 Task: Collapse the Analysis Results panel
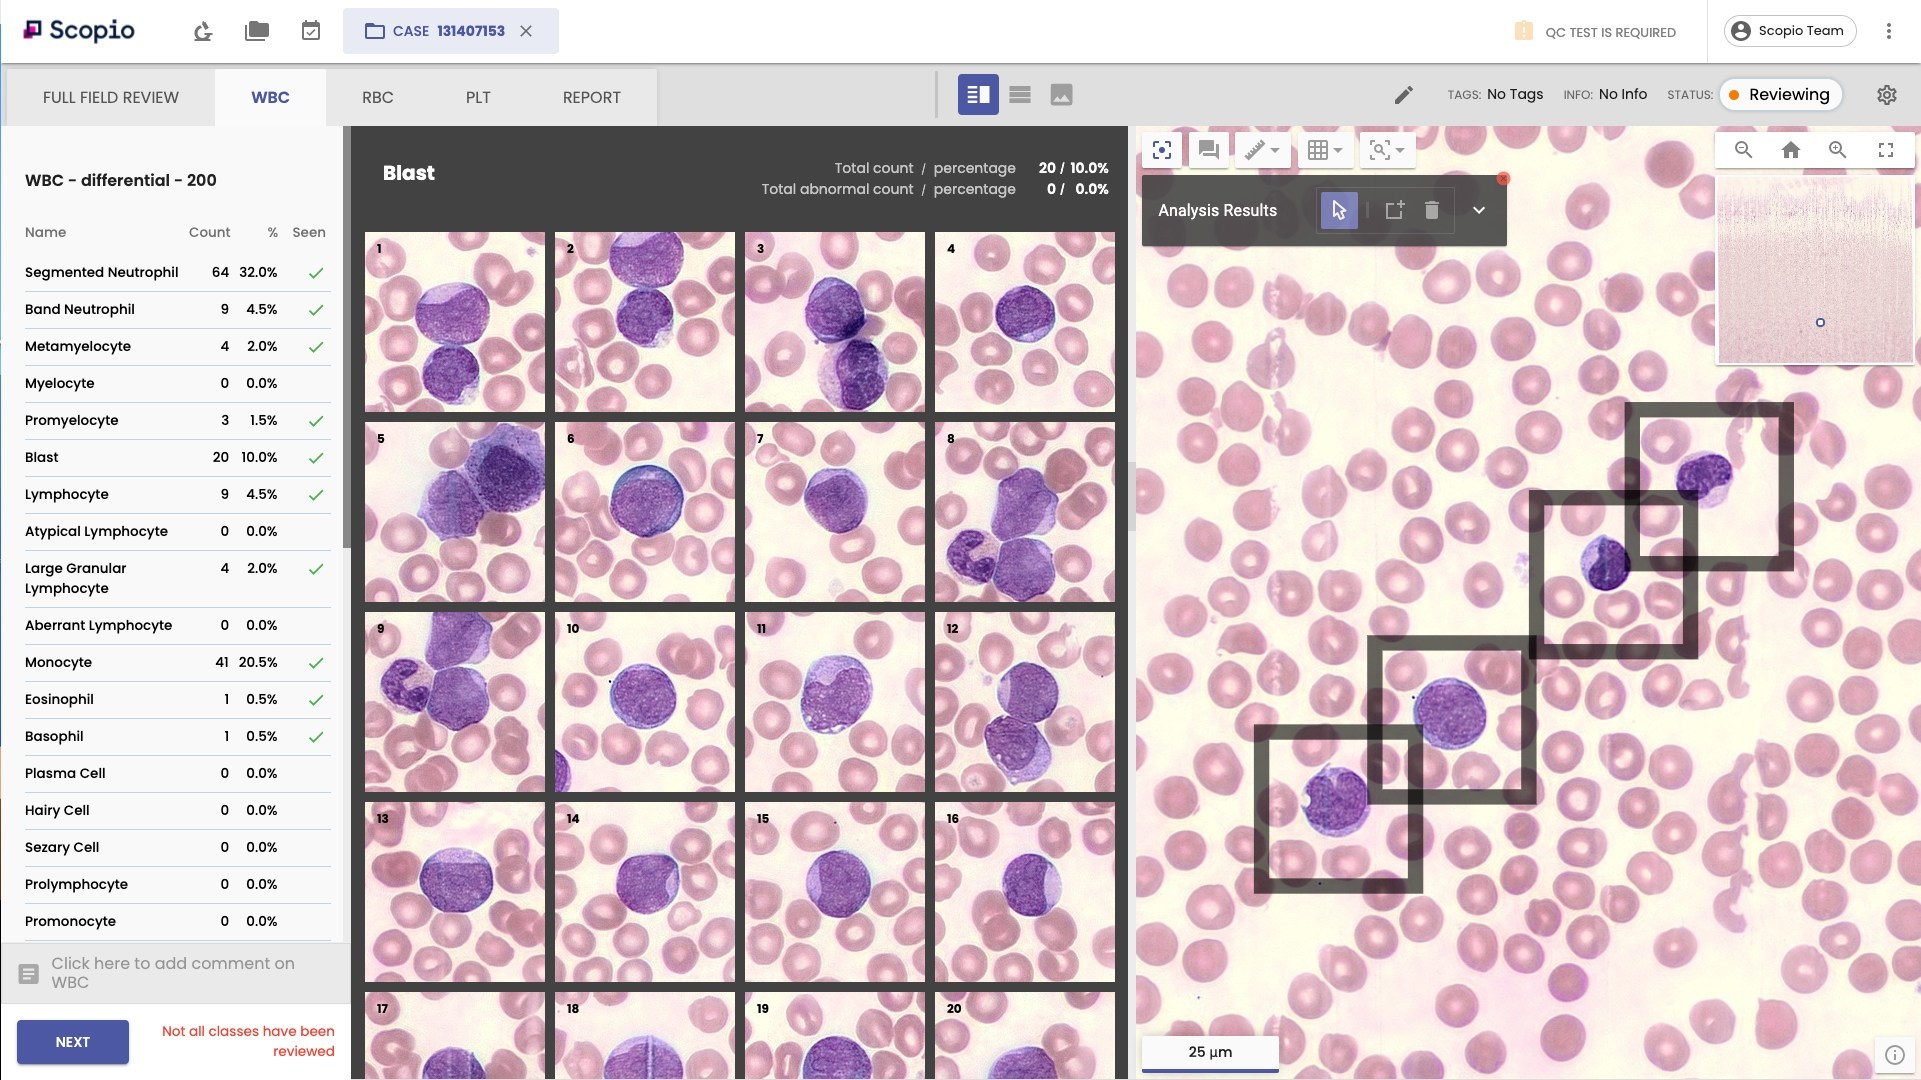click(x=1479, y=210)
